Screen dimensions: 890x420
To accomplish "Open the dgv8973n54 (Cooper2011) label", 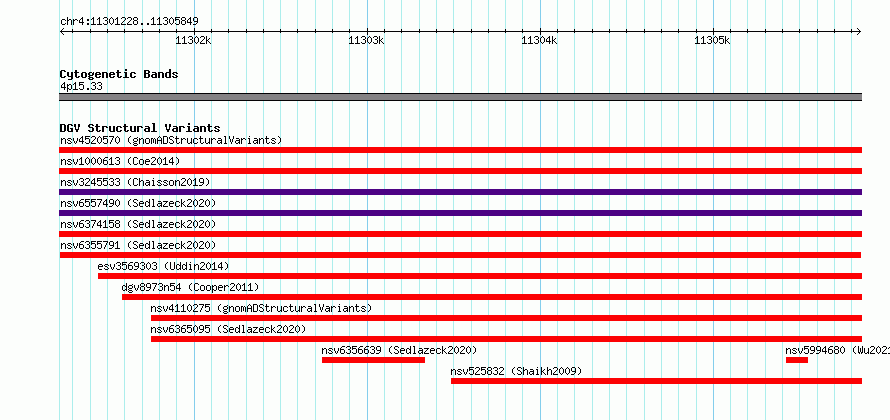I will click(x=190, y=287).
